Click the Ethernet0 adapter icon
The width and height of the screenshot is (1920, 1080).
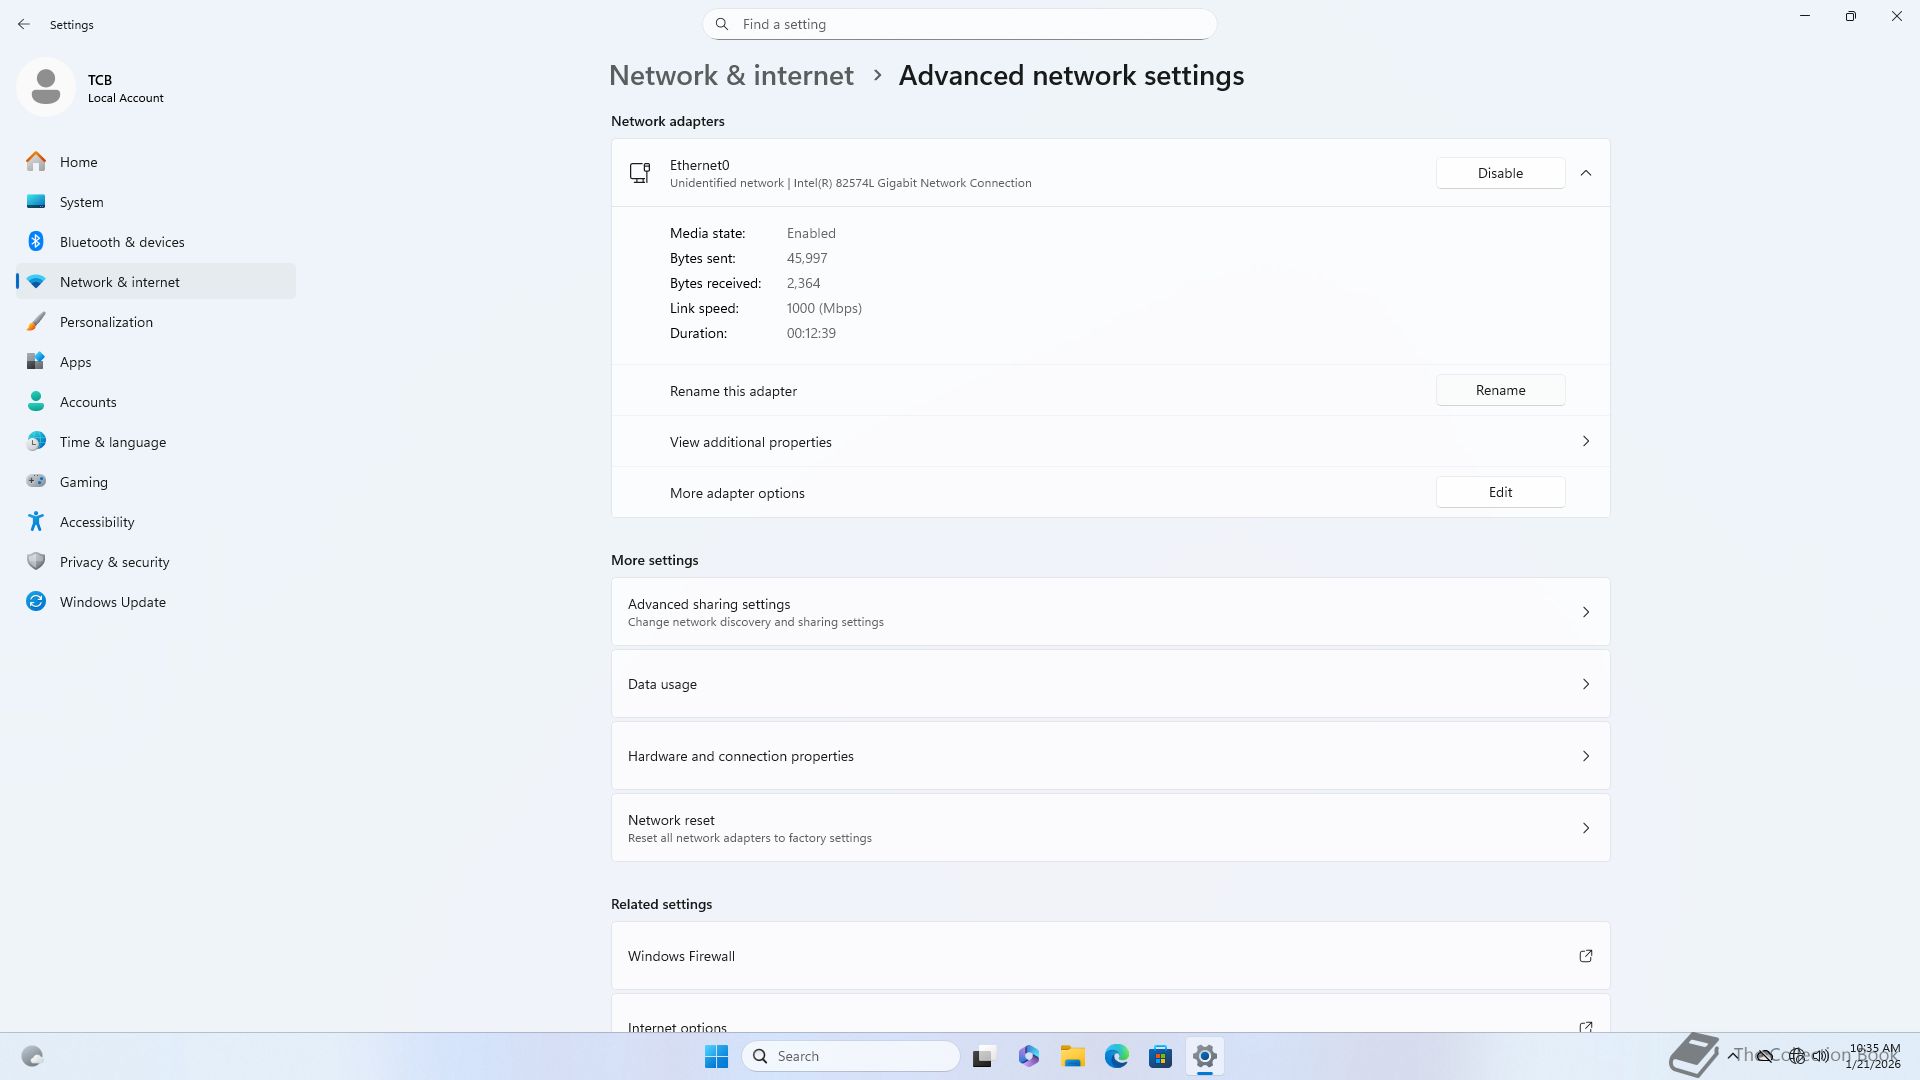[x=640, y=173]
